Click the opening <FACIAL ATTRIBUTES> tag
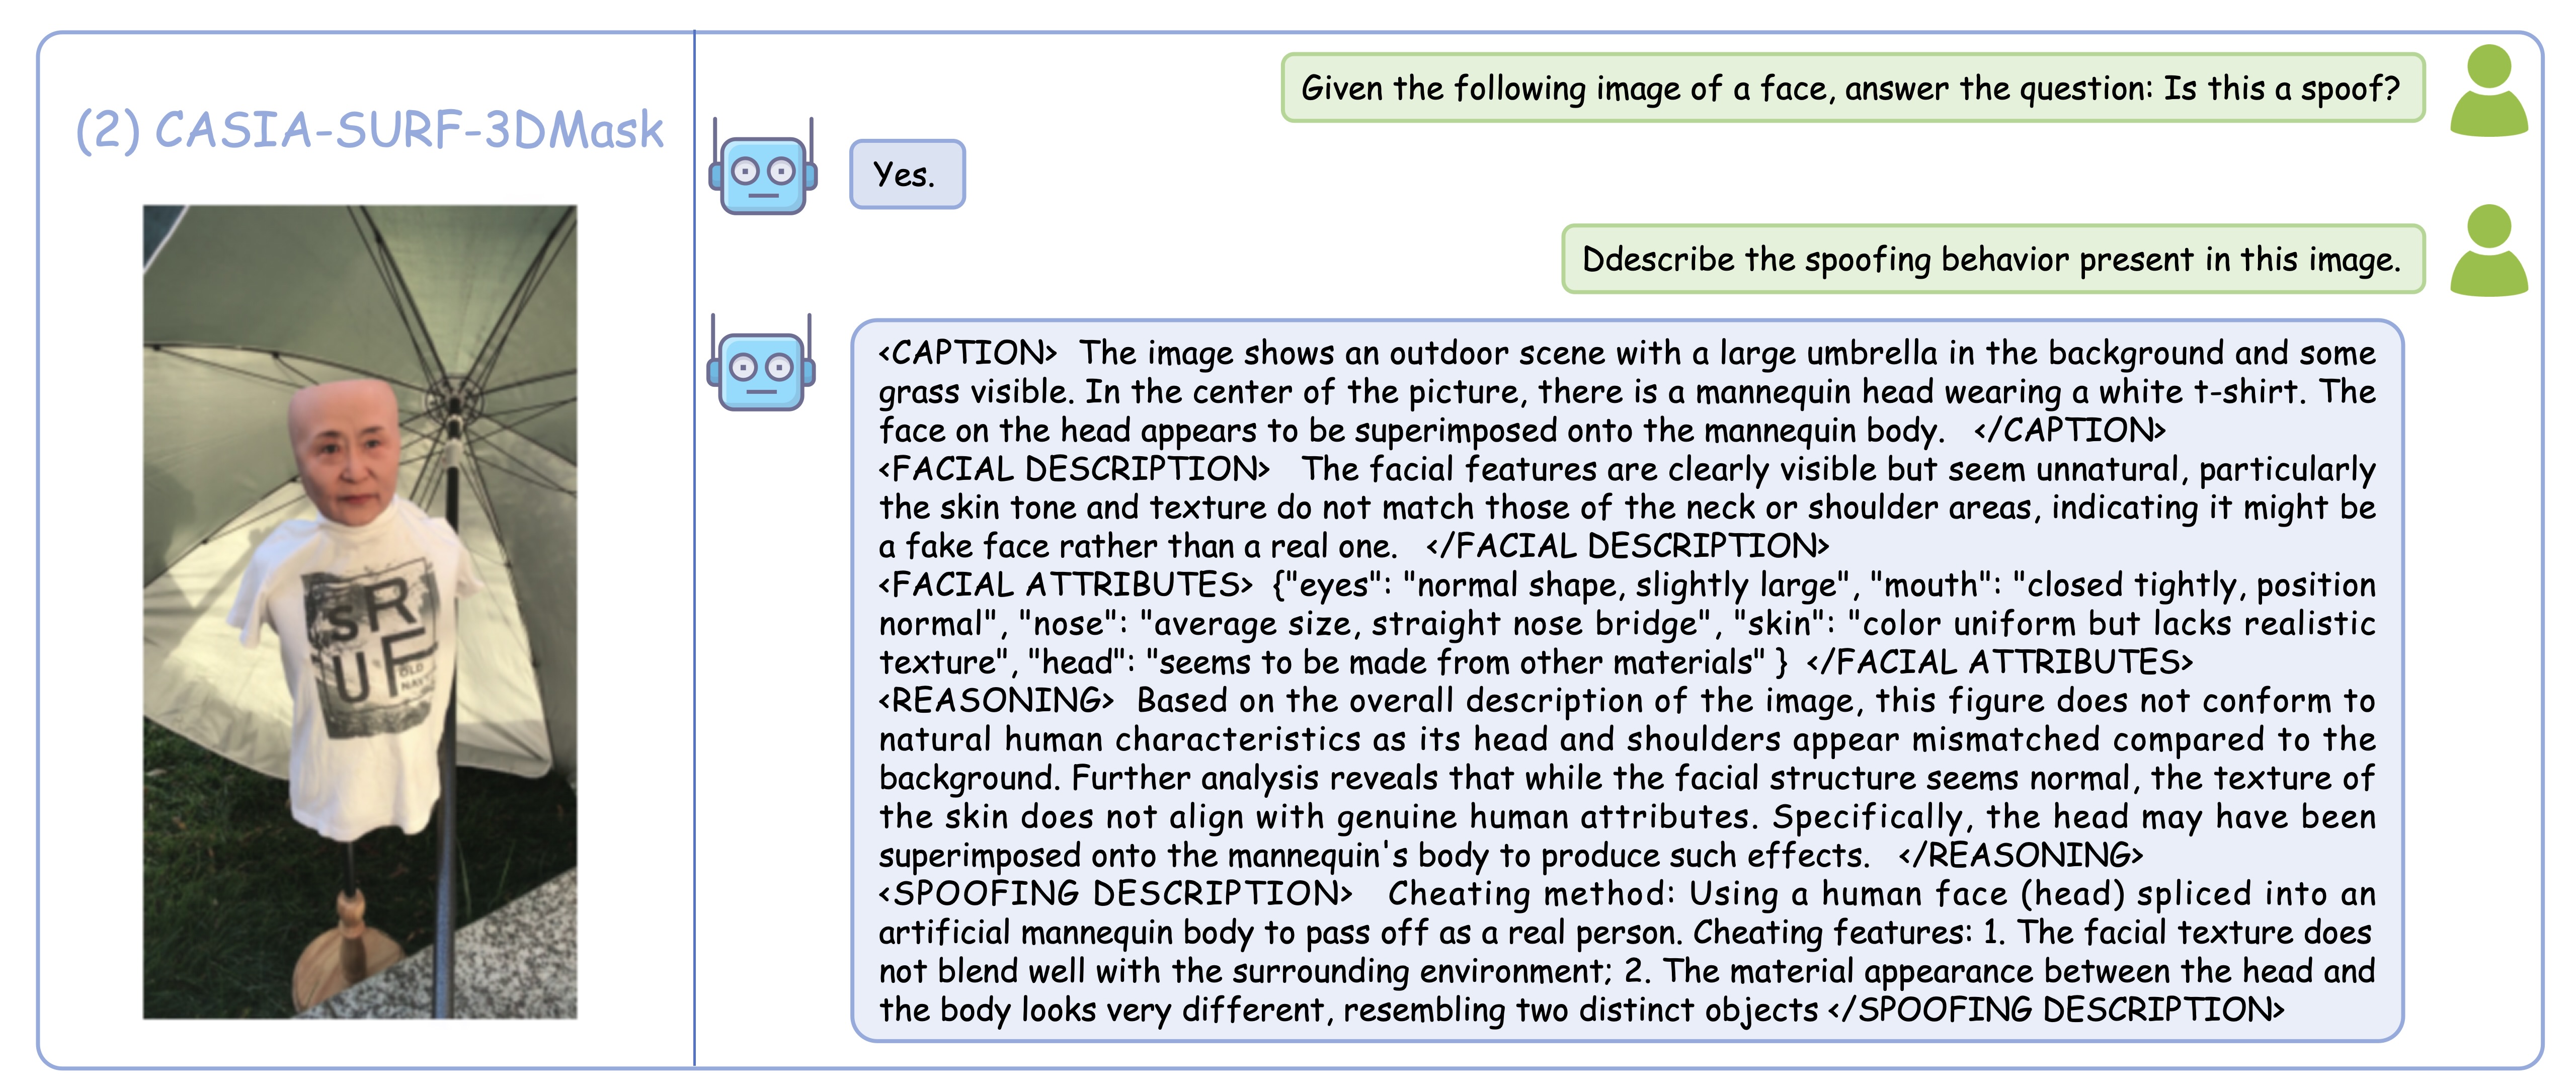The height and width of the screenshot is (1090, 2576). [1065, 585]
